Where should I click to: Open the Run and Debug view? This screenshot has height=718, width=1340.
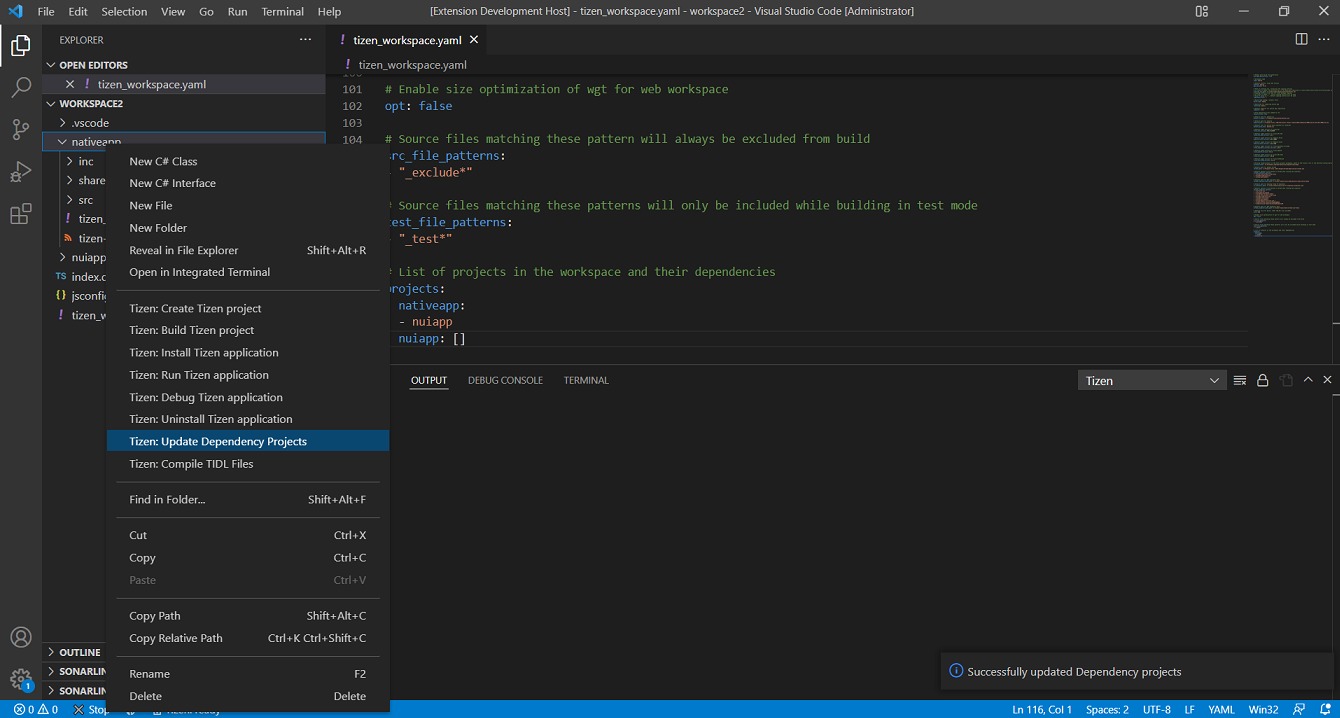[21, 172]
